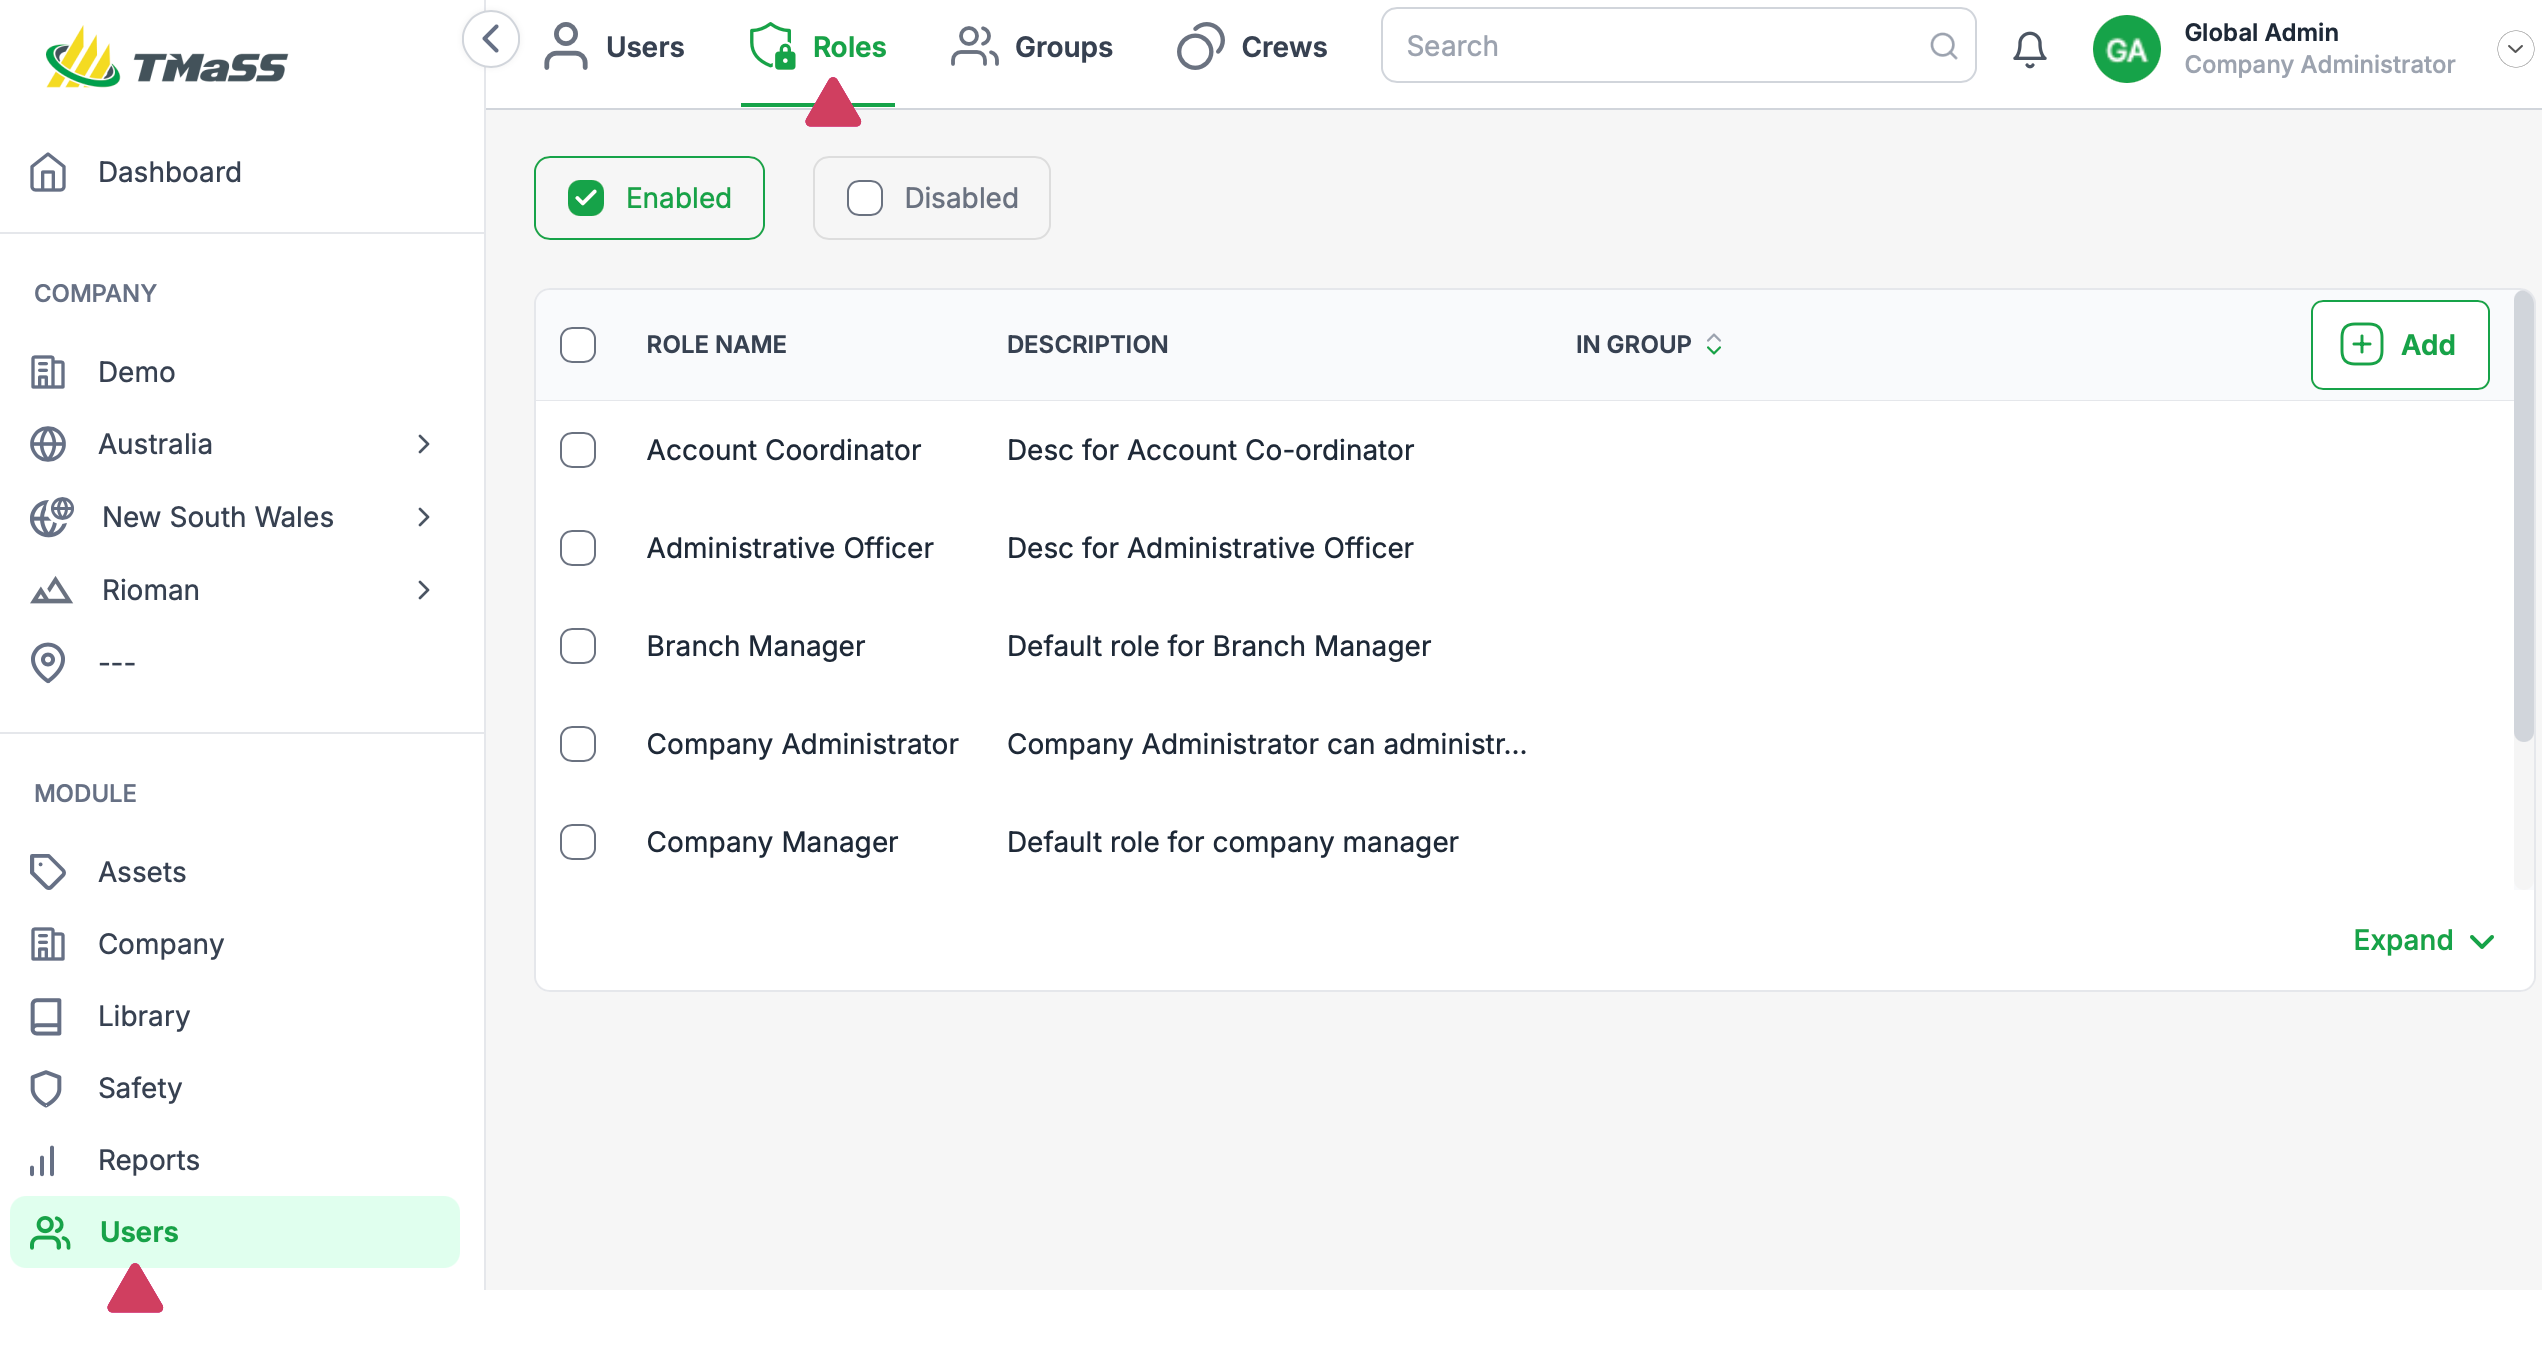Open Dashboard via the home icon
The width and height of the screenshot is (2542, 1352).
[x=48, y=172]
